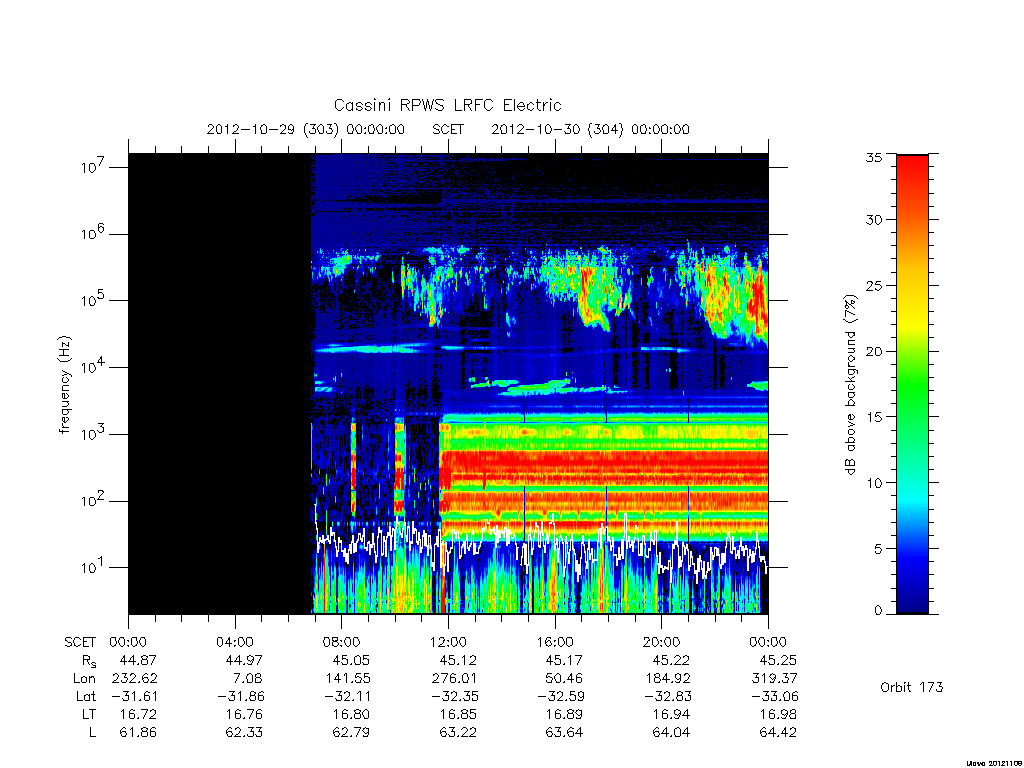
Task: Click the LT value '16.85'
Action: pyautogui.click(x=458, y=714)
